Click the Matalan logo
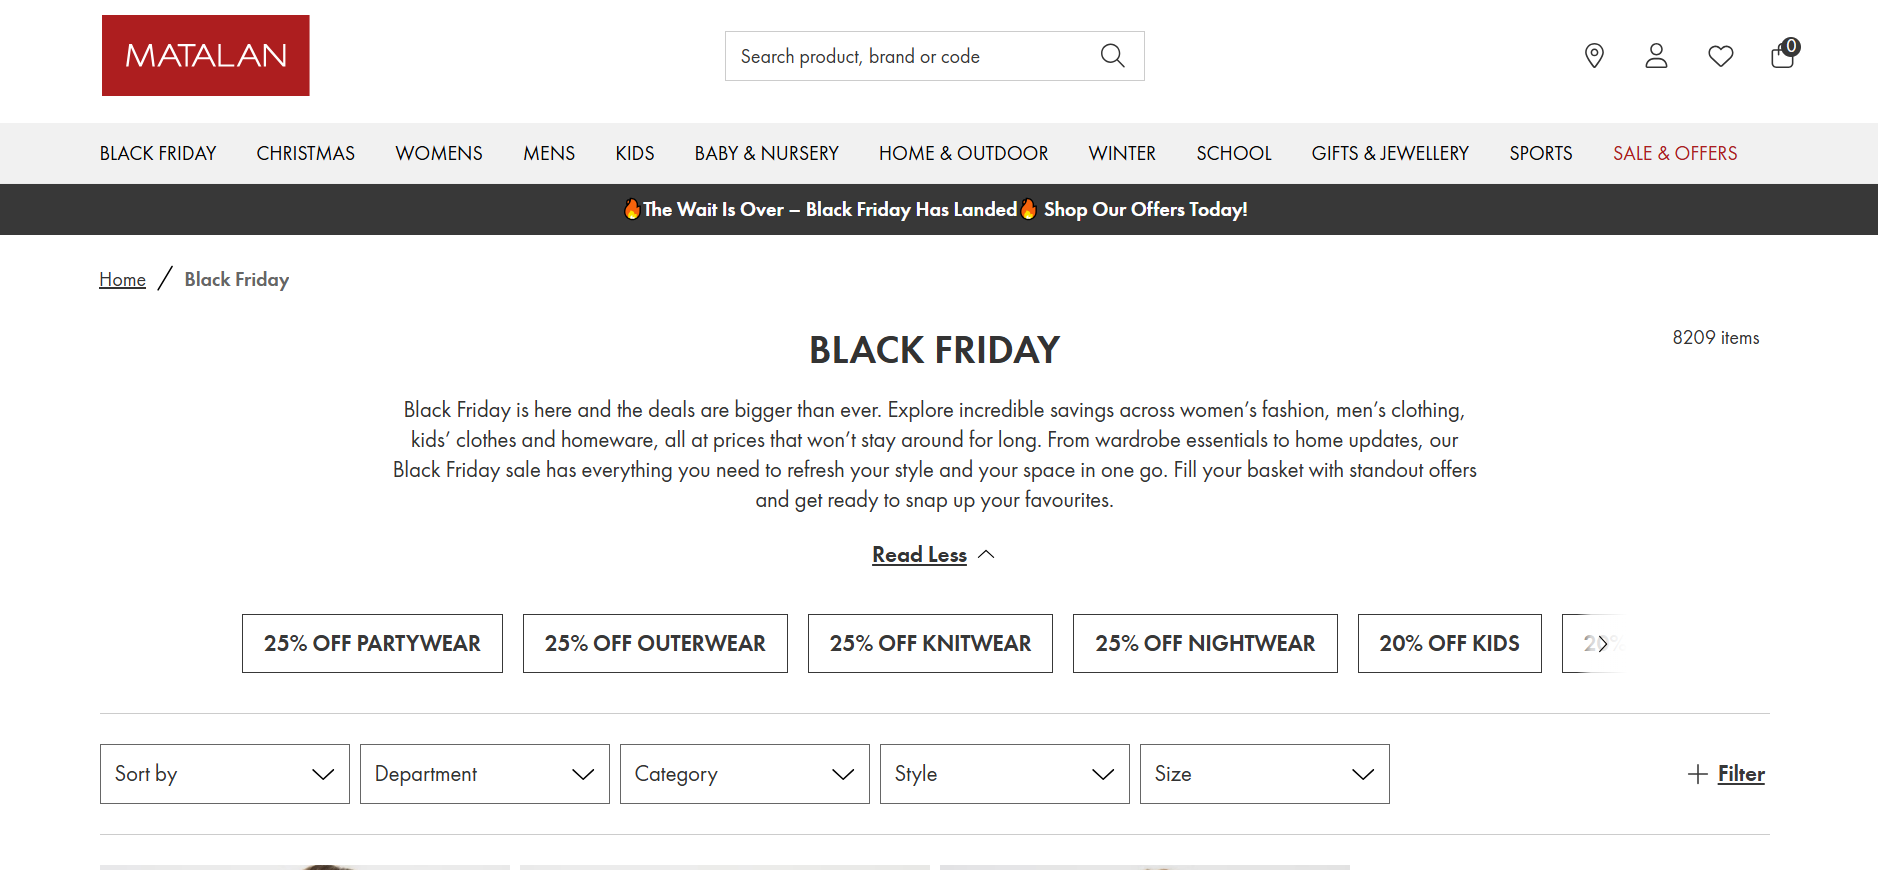The image size is (1878, 870). click(x=205, y=55)
